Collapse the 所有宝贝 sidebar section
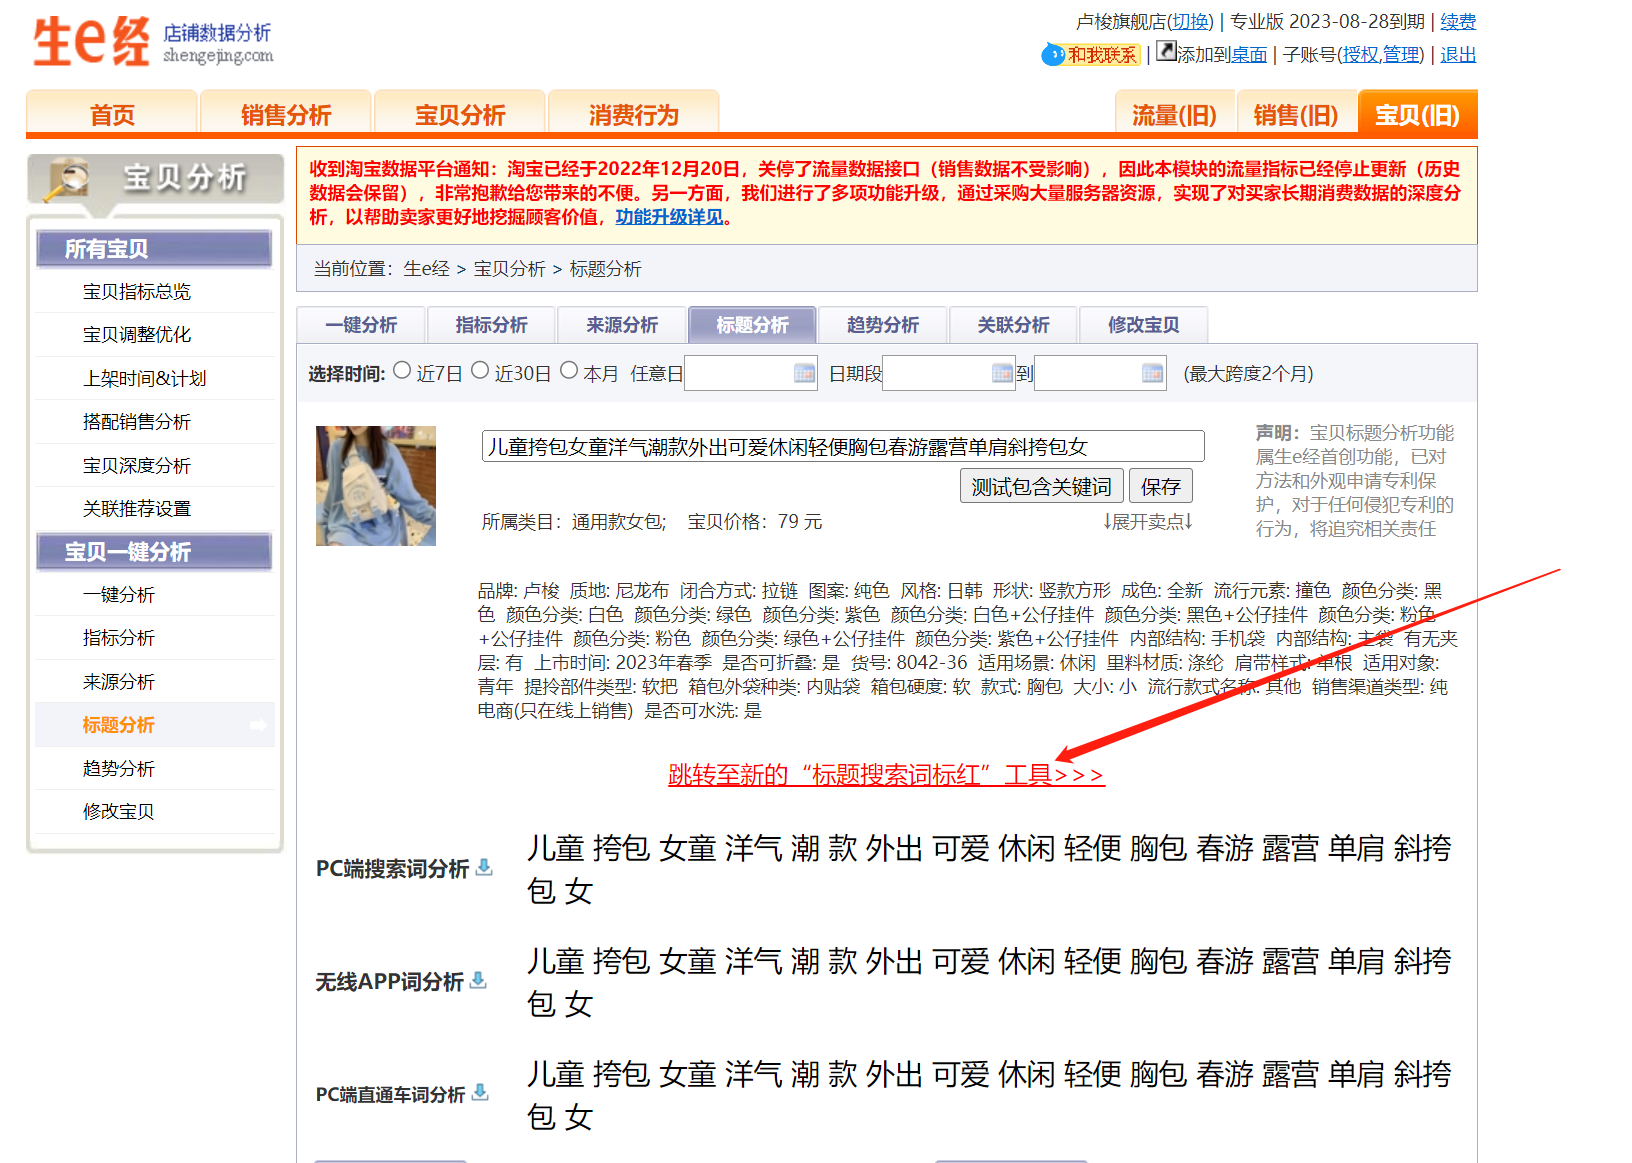1632x1163 pixels. tap(154, 249)
